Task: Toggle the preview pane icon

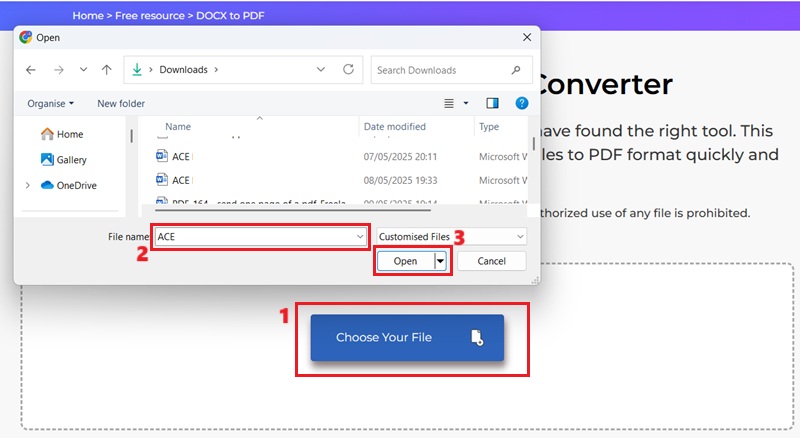Action: pyautogui.click(x=492, y=104)
